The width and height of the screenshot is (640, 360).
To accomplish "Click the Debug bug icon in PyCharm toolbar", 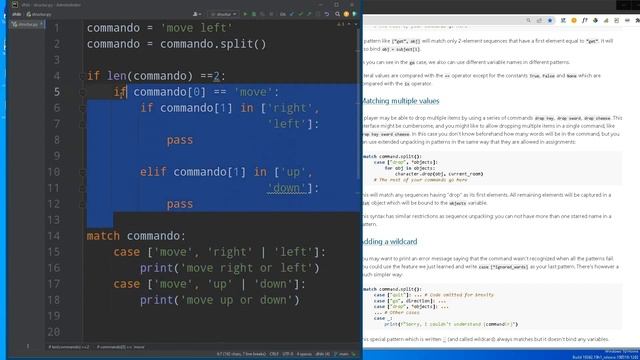I will click(x=253, y=14).
